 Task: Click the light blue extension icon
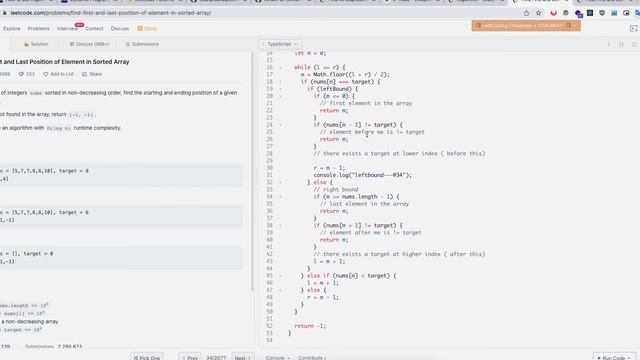(x=614, y=13)
